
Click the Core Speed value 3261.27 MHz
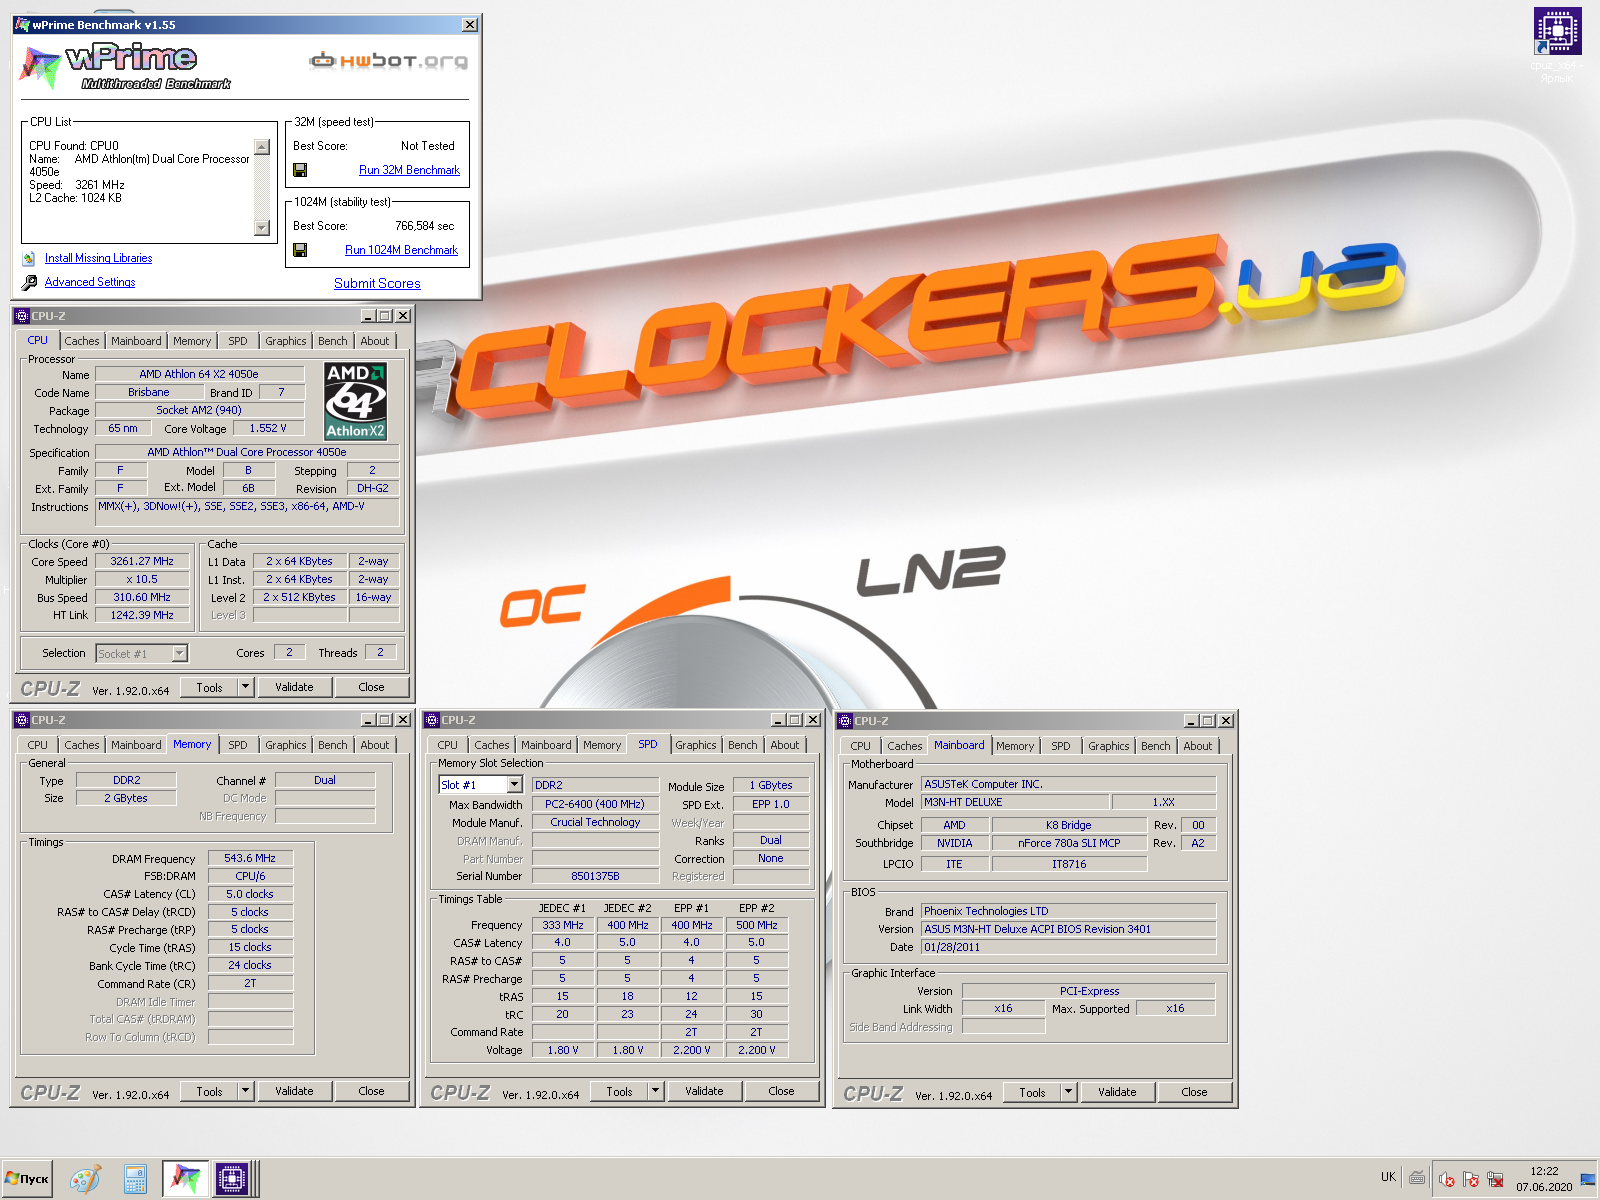pos(142,561)
